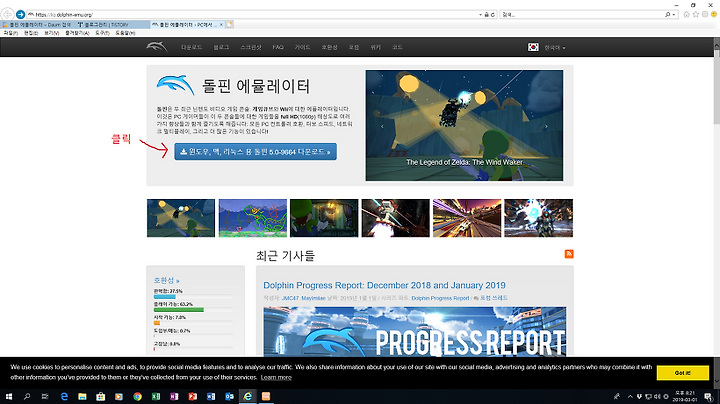Launch Microsoft Edge from the taskbar
The height and width of the screenshot is (404, 720).
click(x=64, y=396)
